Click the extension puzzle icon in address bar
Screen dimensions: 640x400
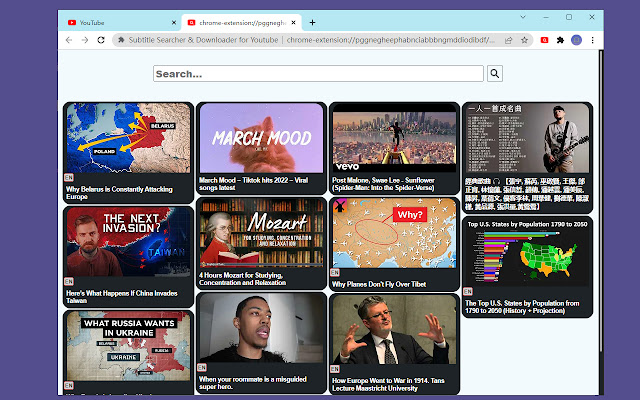point(121,40)
